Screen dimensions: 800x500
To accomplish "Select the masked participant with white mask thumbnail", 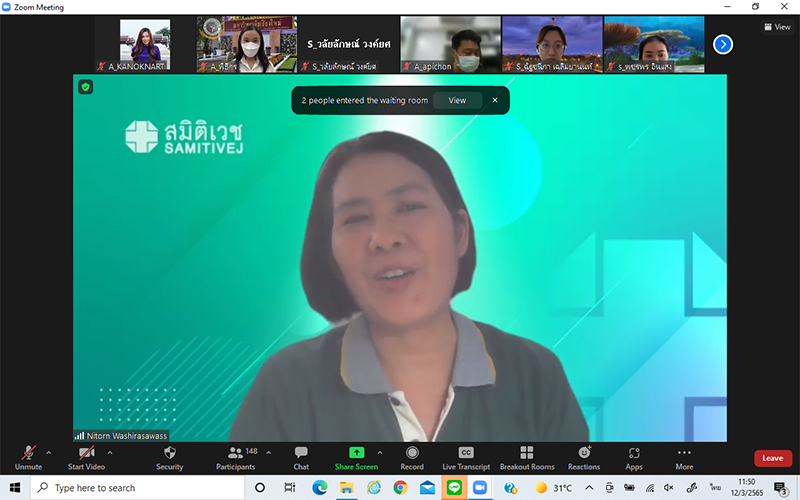I will point(246,44).
